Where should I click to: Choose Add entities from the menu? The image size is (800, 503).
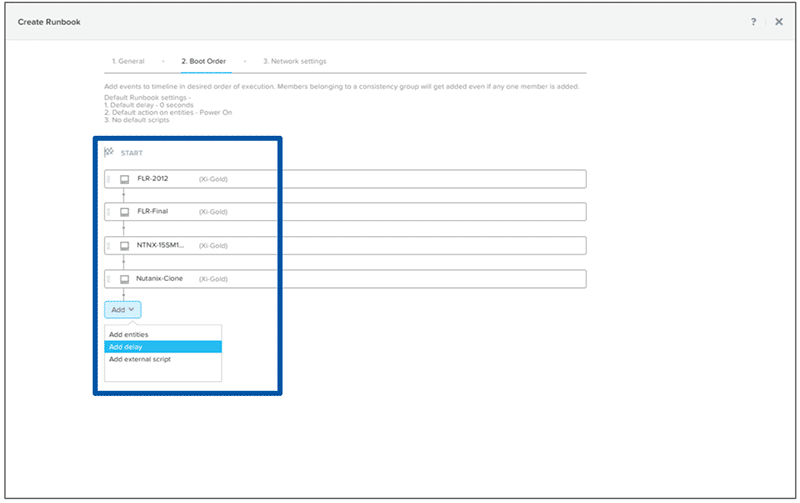coord(128,334)
